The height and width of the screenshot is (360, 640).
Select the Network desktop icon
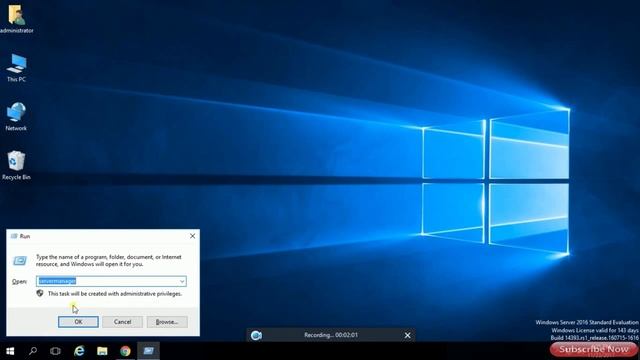coord(16,117)
